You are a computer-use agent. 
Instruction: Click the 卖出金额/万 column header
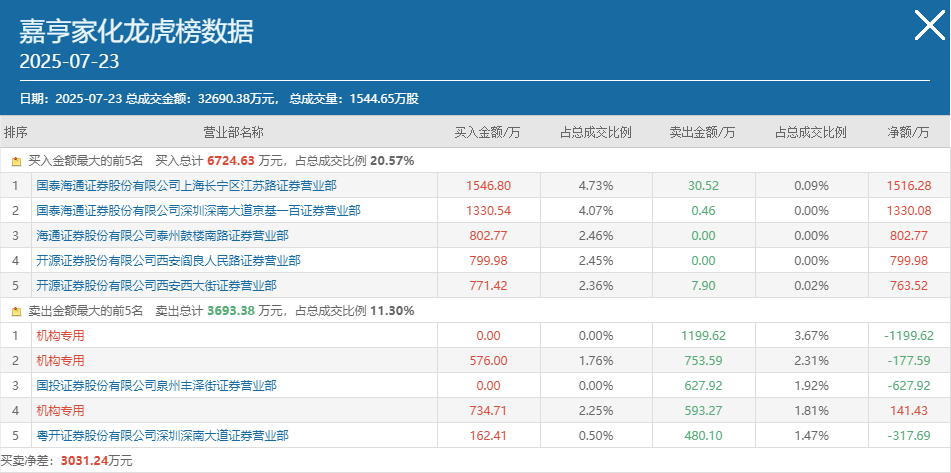[702, 132]
